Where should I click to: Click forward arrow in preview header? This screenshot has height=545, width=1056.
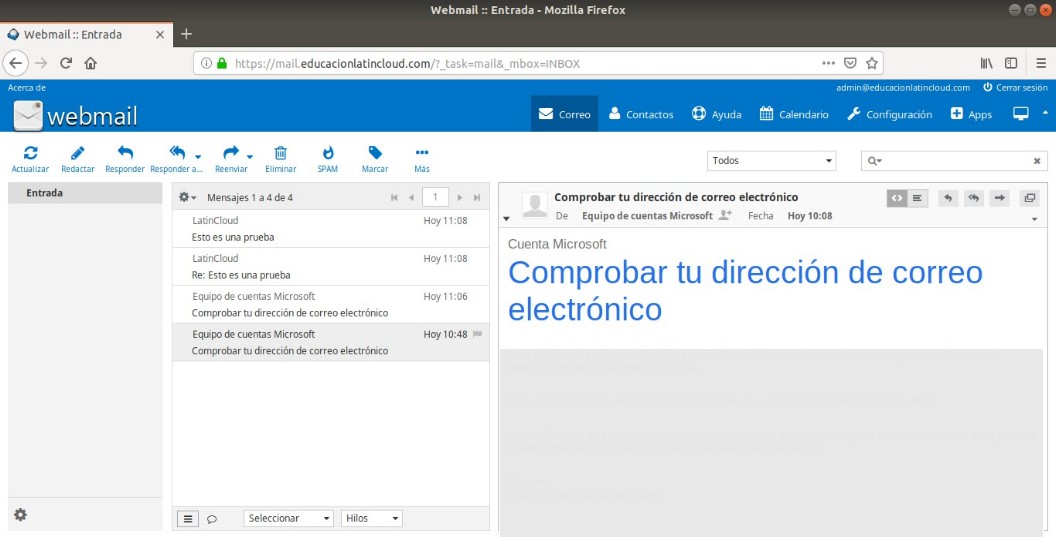tap(1000, 198)
